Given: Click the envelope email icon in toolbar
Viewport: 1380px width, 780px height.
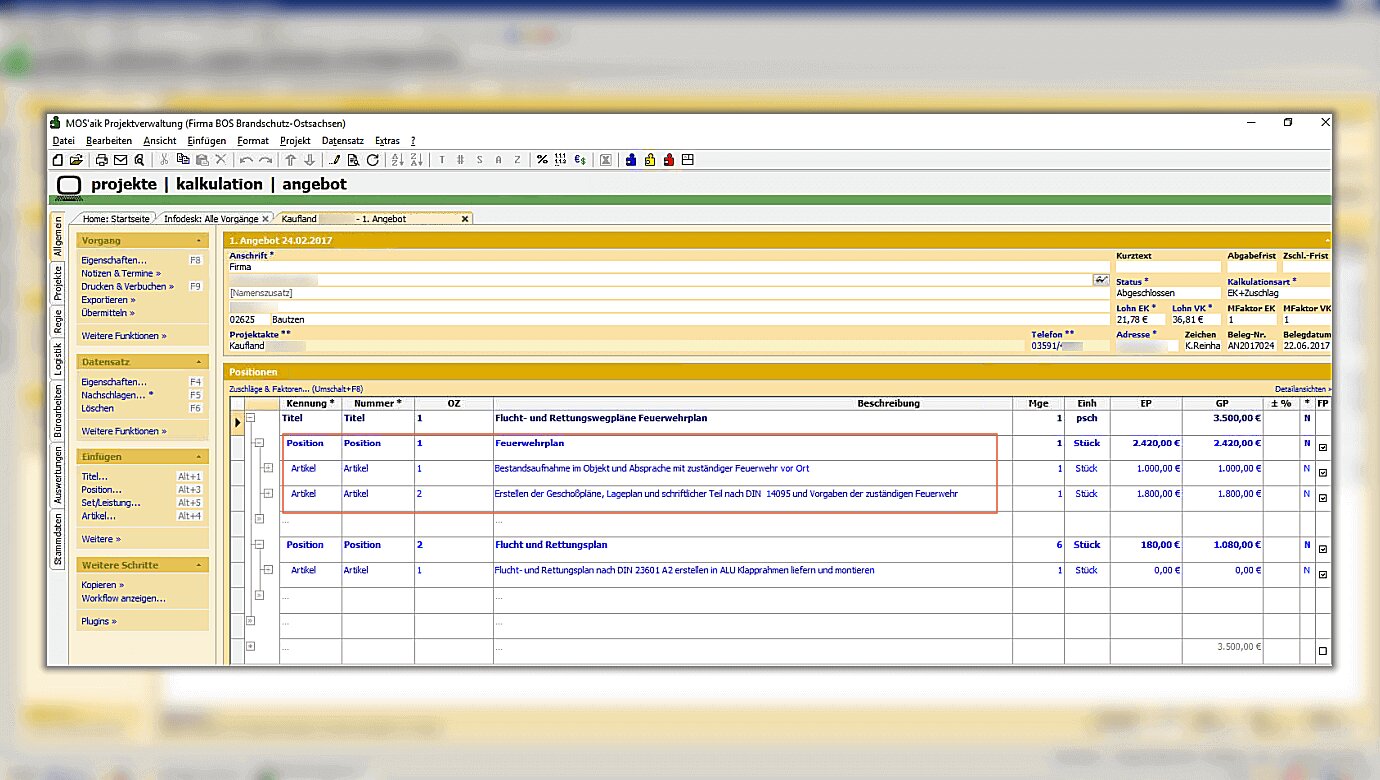Looking at the screenshot, I should (x=120, y=160).
